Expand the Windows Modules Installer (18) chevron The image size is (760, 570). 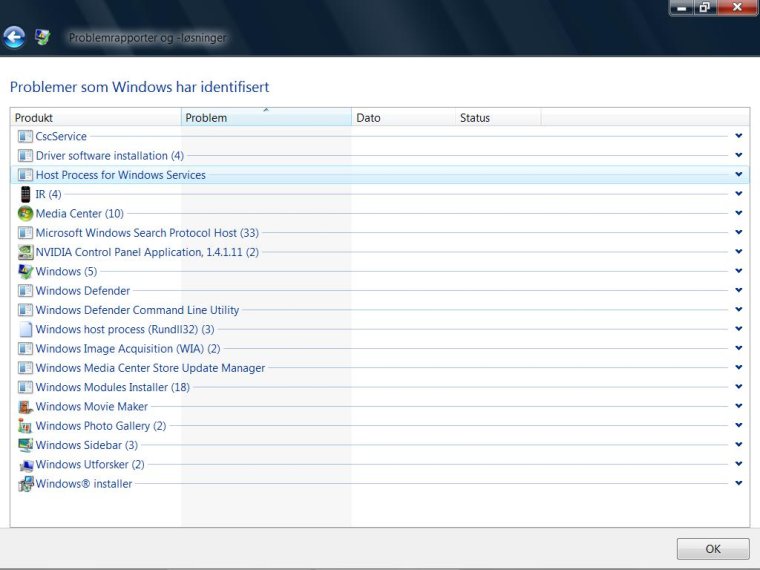[739, 386]
